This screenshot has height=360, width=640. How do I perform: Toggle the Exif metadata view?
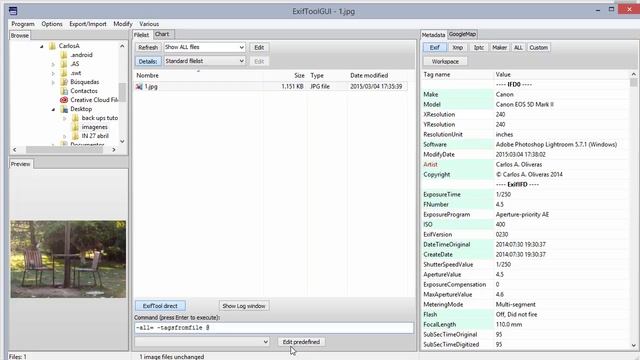click(x=434, y=48)
